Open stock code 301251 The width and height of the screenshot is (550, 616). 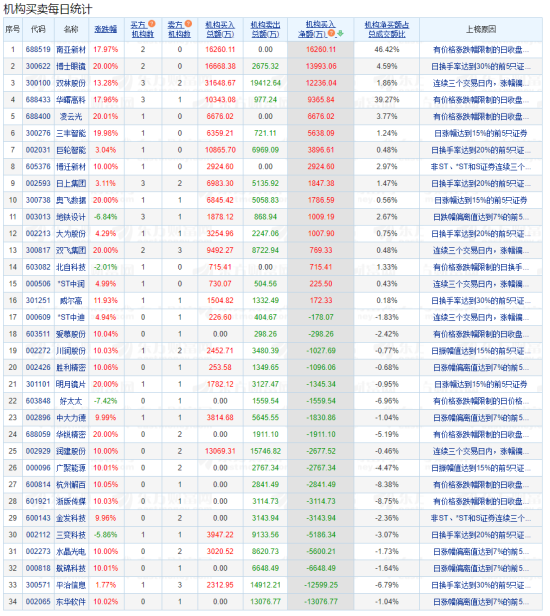pos(38,301)
